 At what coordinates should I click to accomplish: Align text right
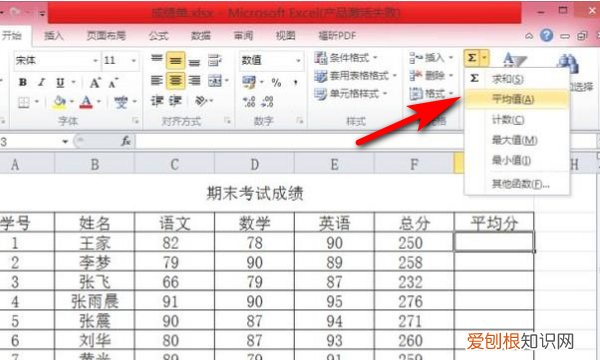(x=194, y=81)
